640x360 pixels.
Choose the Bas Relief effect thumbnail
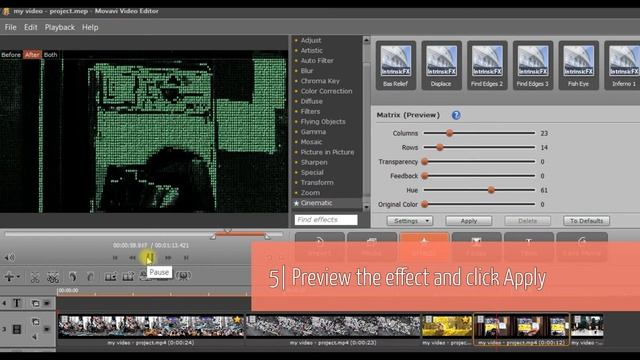click(x=396, y=65)
